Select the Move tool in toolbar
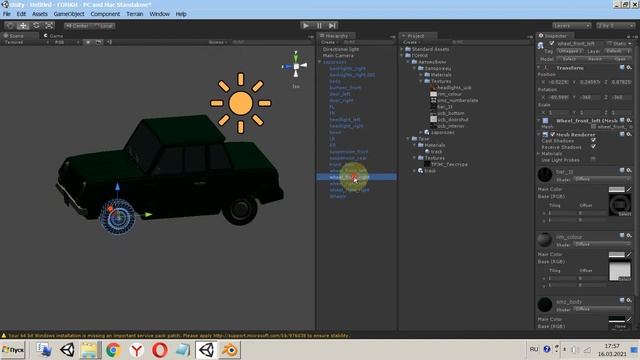Screen dimensions: 640x360 click(x=23, y=26)
